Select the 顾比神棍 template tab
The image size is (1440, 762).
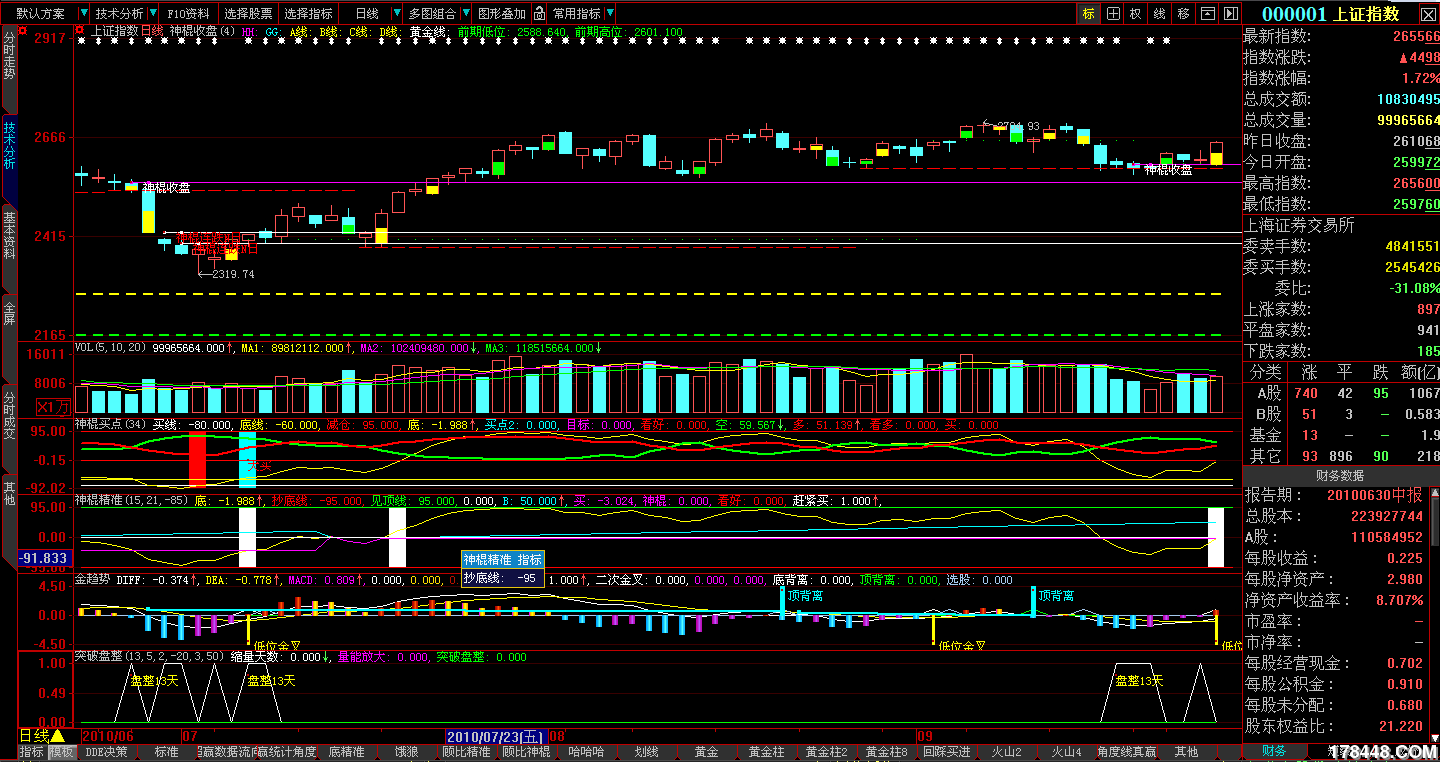[x=526, y=752]
